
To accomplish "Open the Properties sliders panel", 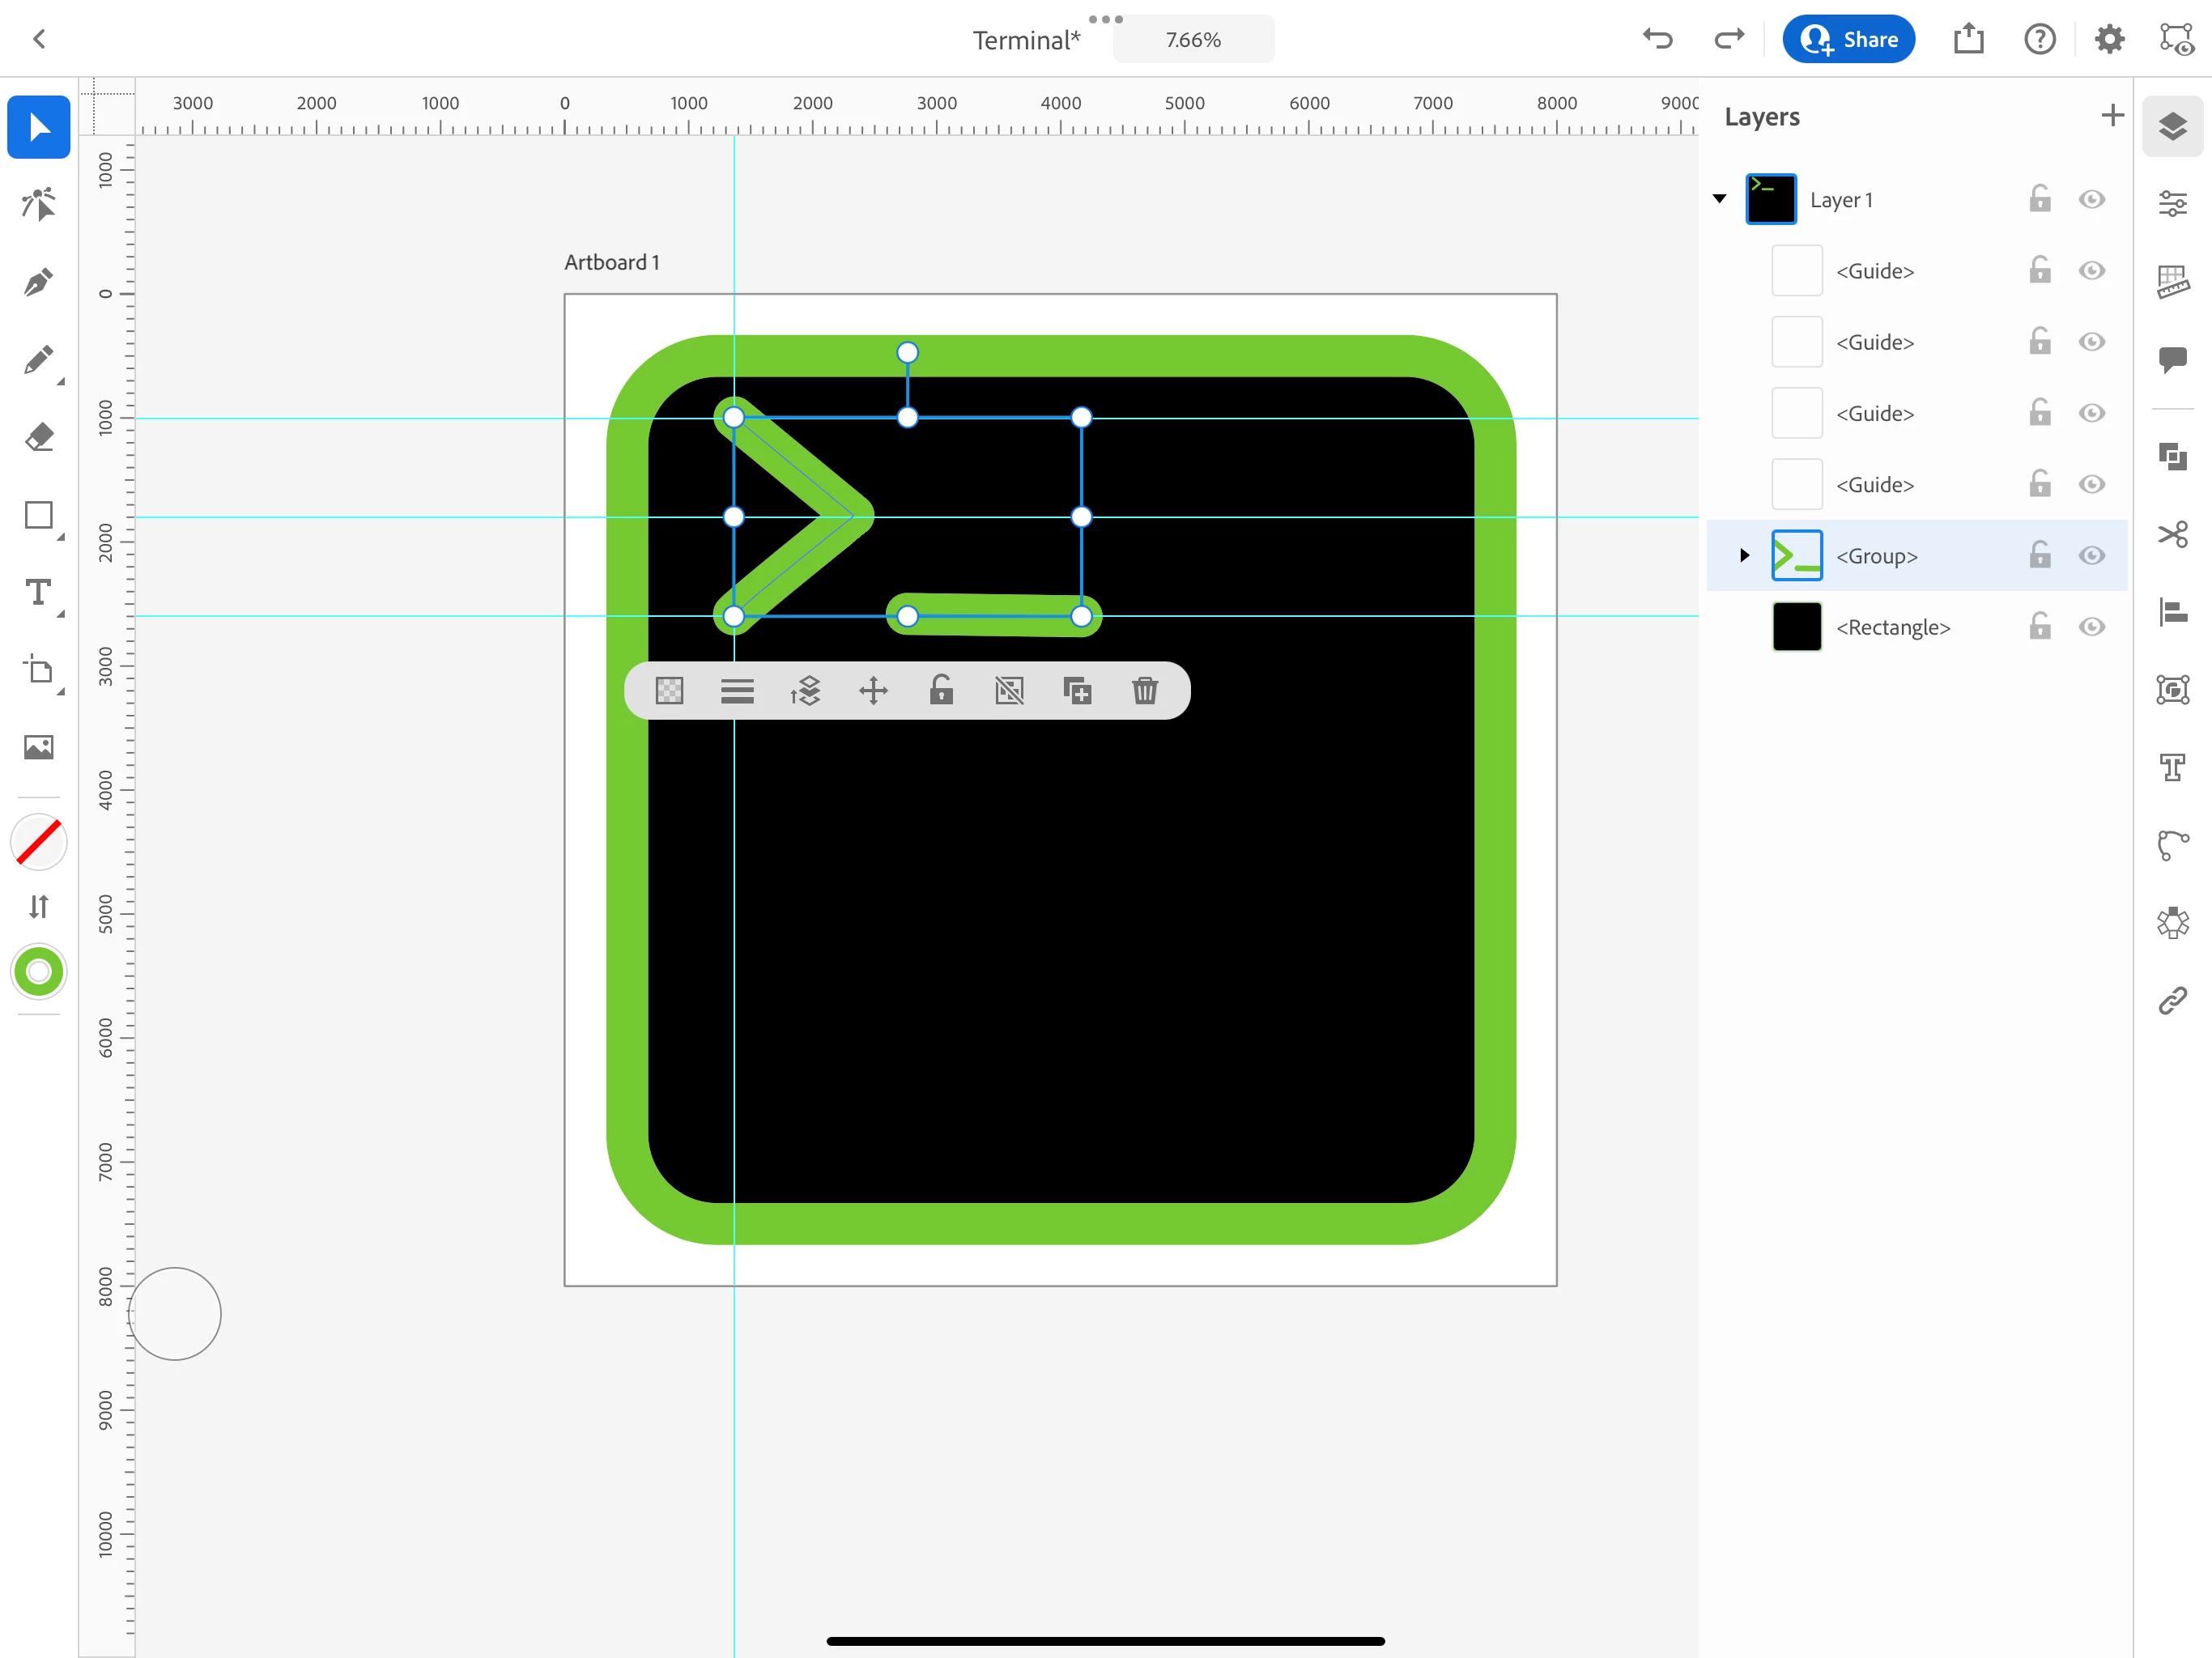I will pos(2172,204).
